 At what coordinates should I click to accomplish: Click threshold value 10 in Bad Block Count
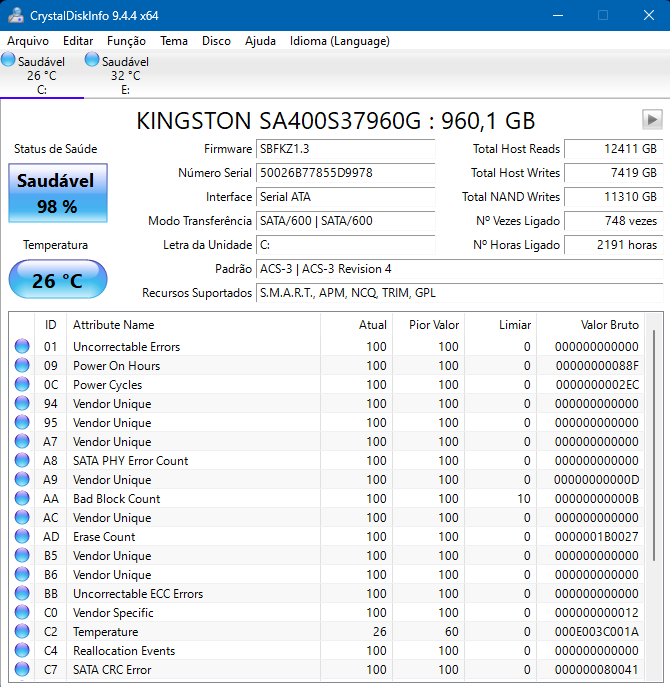point(524,499)
